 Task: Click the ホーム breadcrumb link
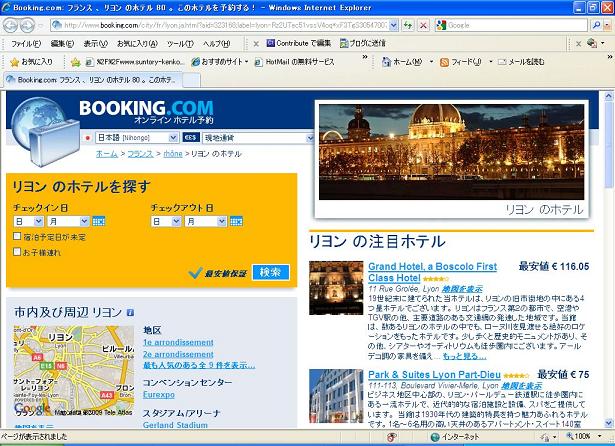coord(107,154)
